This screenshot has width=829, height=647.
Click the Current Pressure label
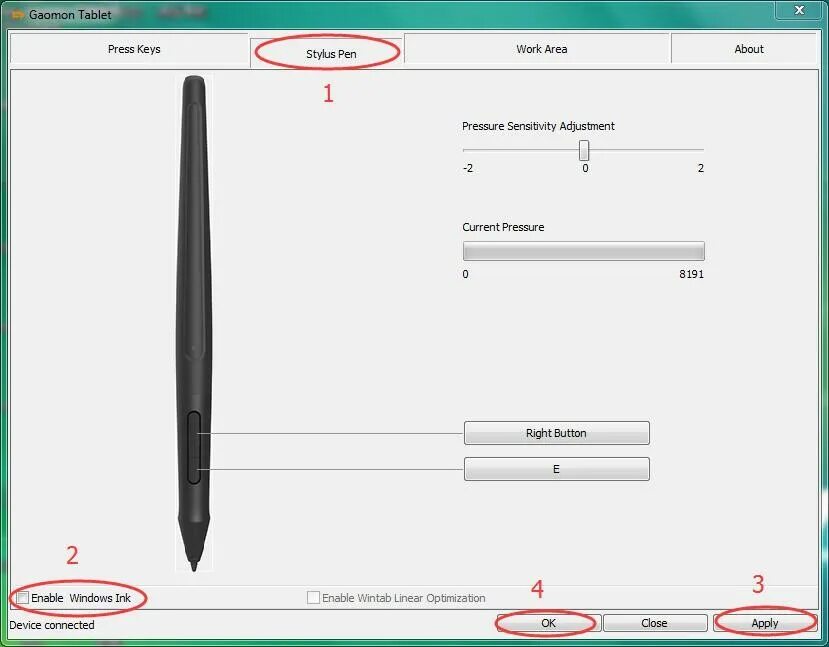[503, 227]
